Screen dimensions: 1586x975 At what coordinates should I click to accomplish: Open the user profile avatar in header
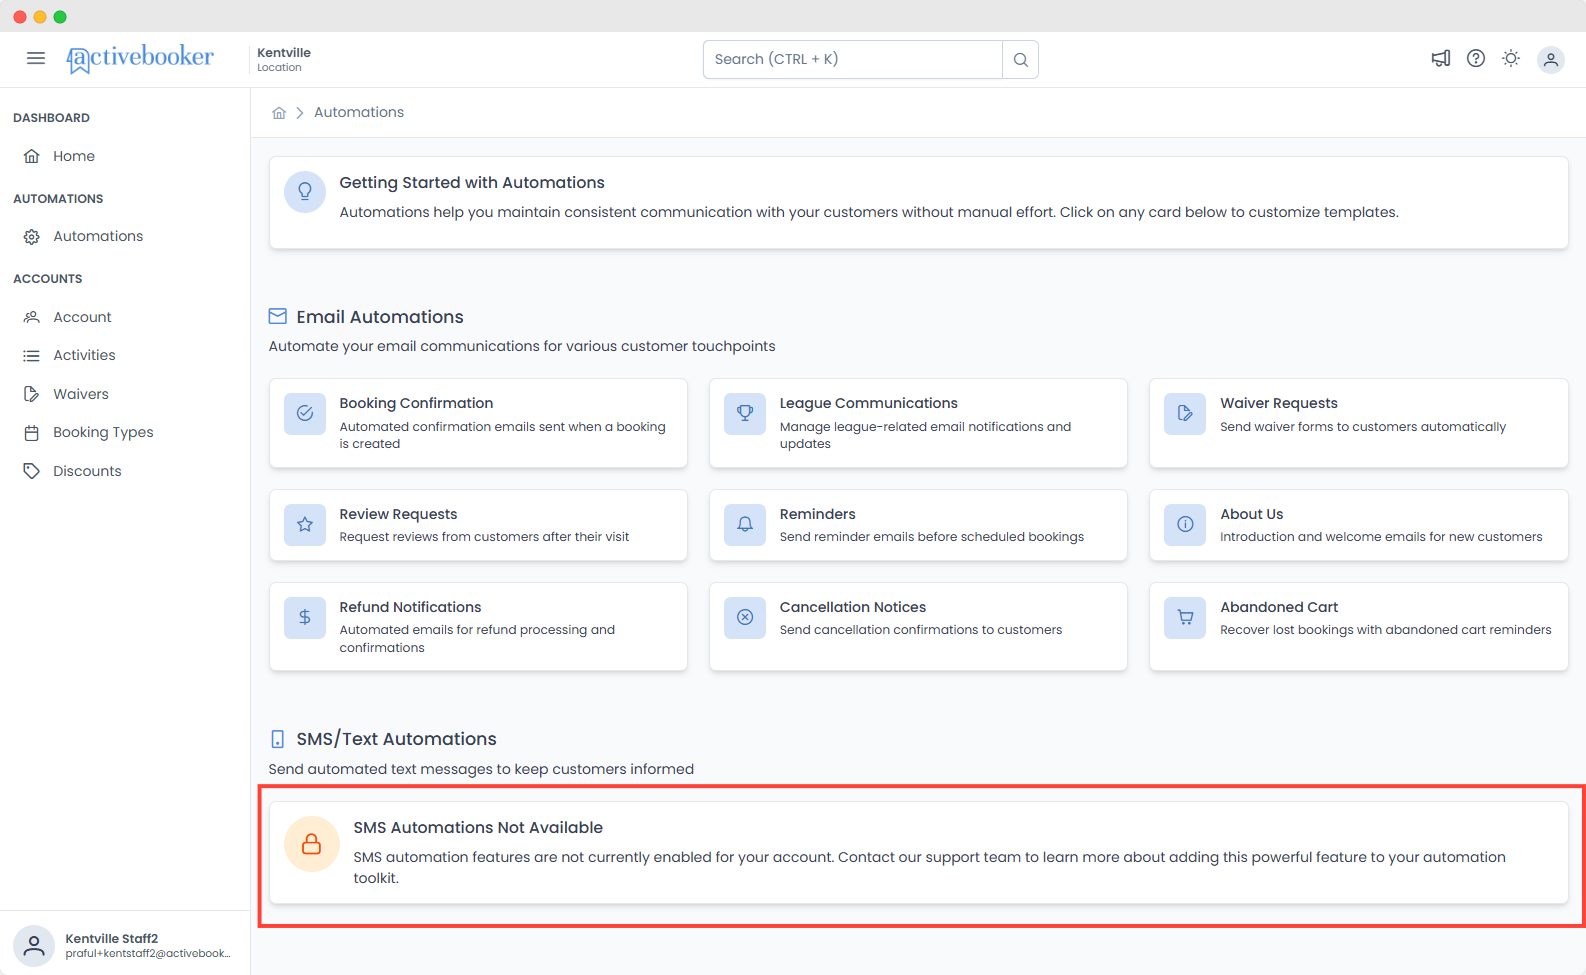click(1551, 60)
